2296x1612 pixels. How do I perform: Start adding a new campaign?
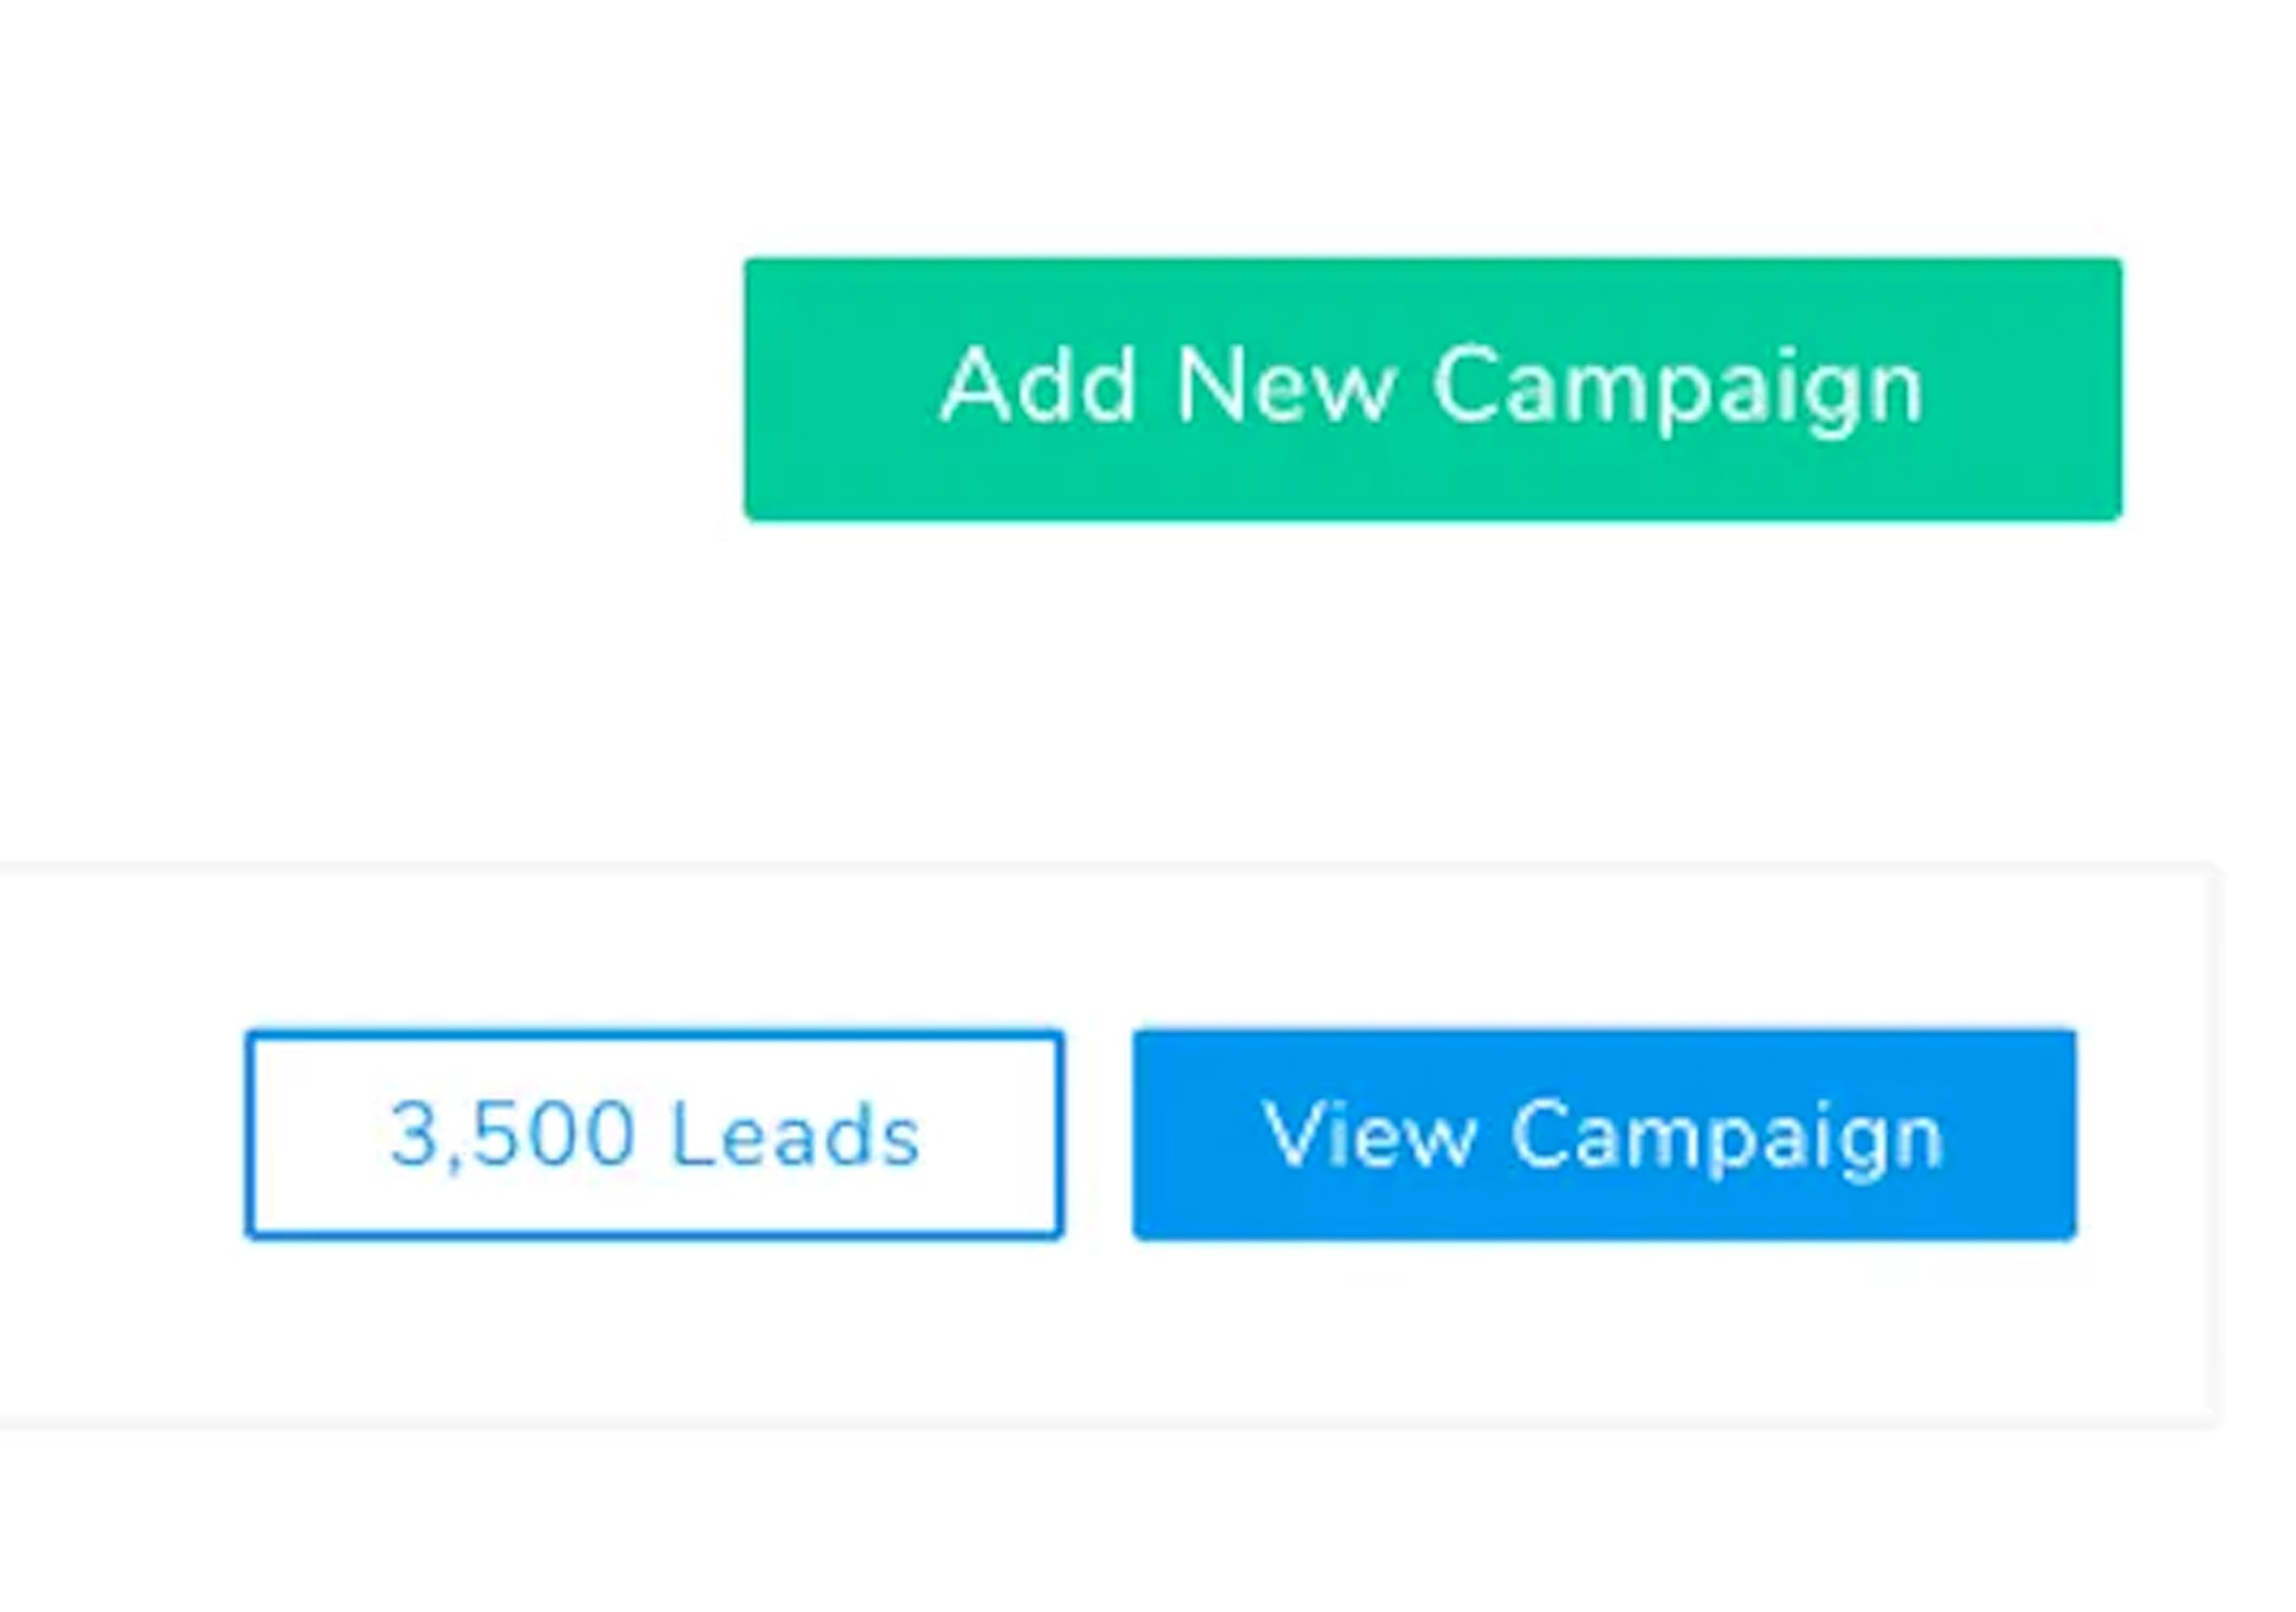point(1432,389)
